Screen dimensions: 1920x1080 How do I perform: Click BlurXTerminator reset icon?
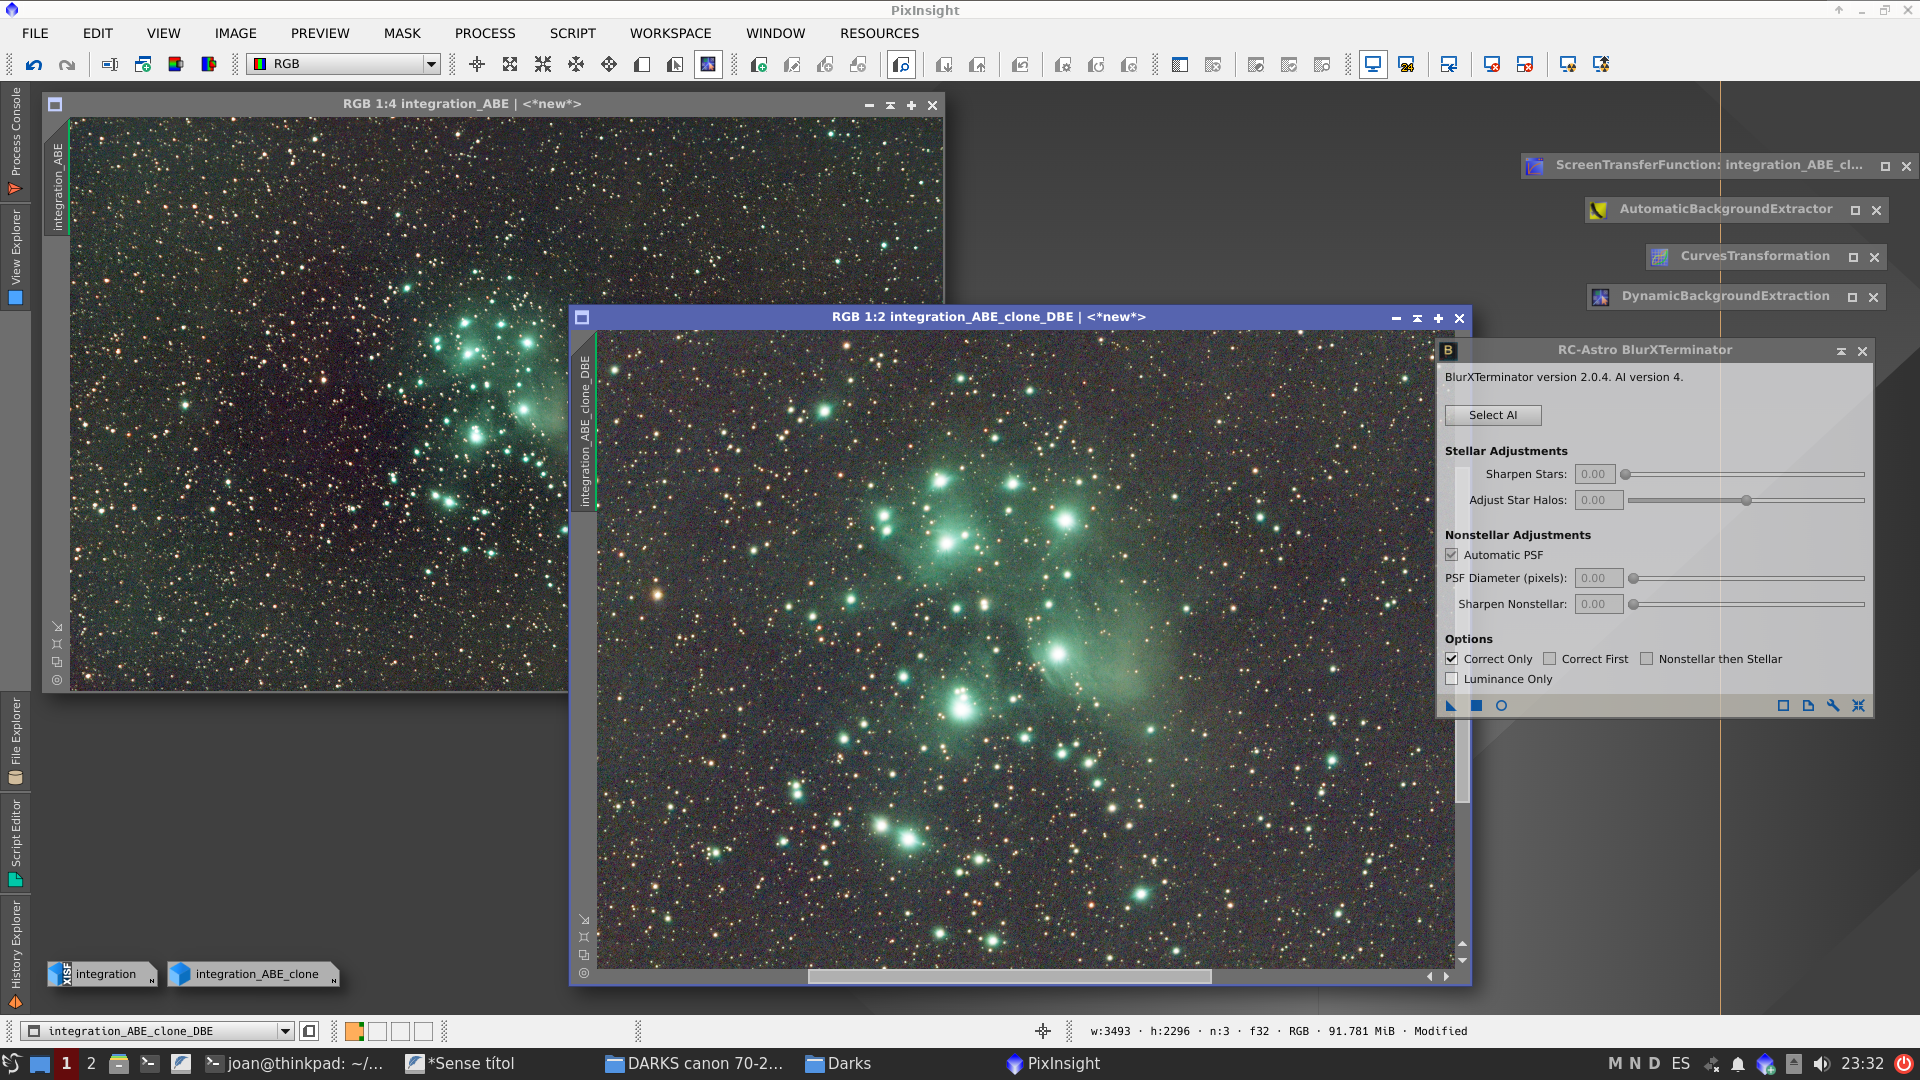[x=1858, y=706]
